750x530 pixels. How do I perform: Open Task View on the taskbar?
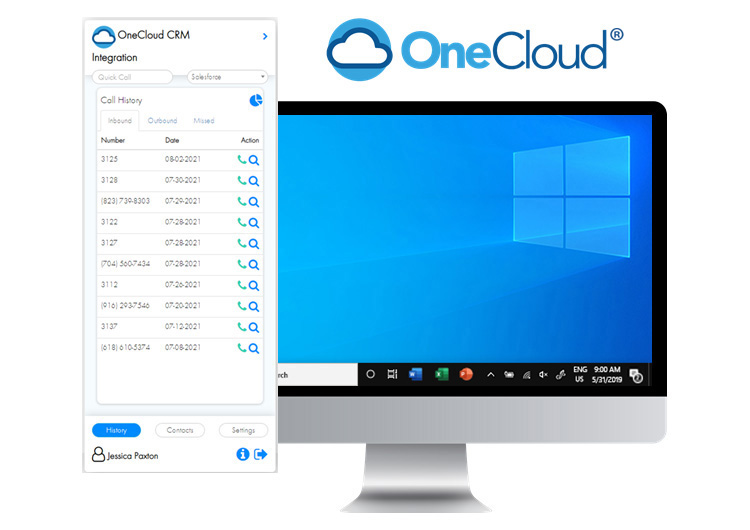392,374
